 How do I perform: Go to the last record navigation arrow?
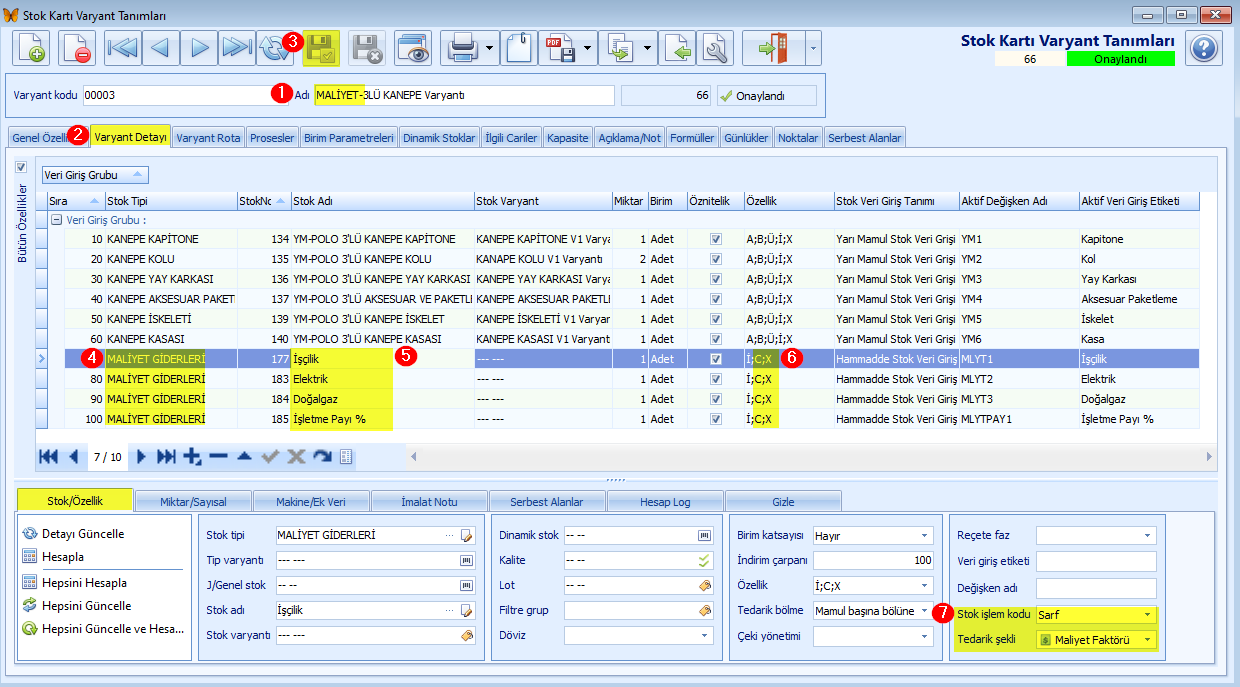point(237,48)
